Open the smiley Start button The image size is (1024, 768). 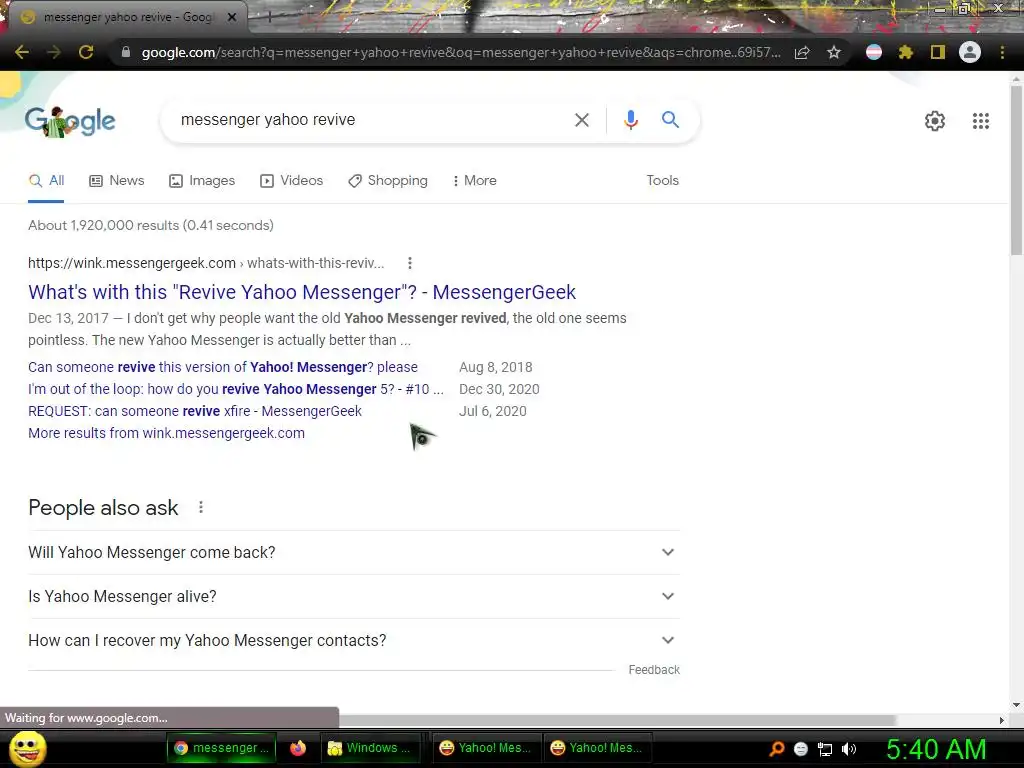click(27, 748)
